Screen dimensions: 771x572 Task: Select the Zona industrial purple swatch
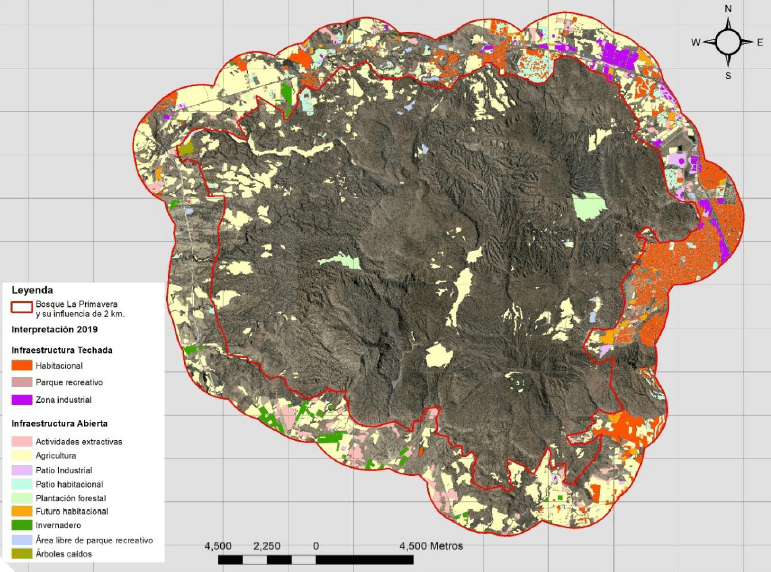tap(20, 399)
